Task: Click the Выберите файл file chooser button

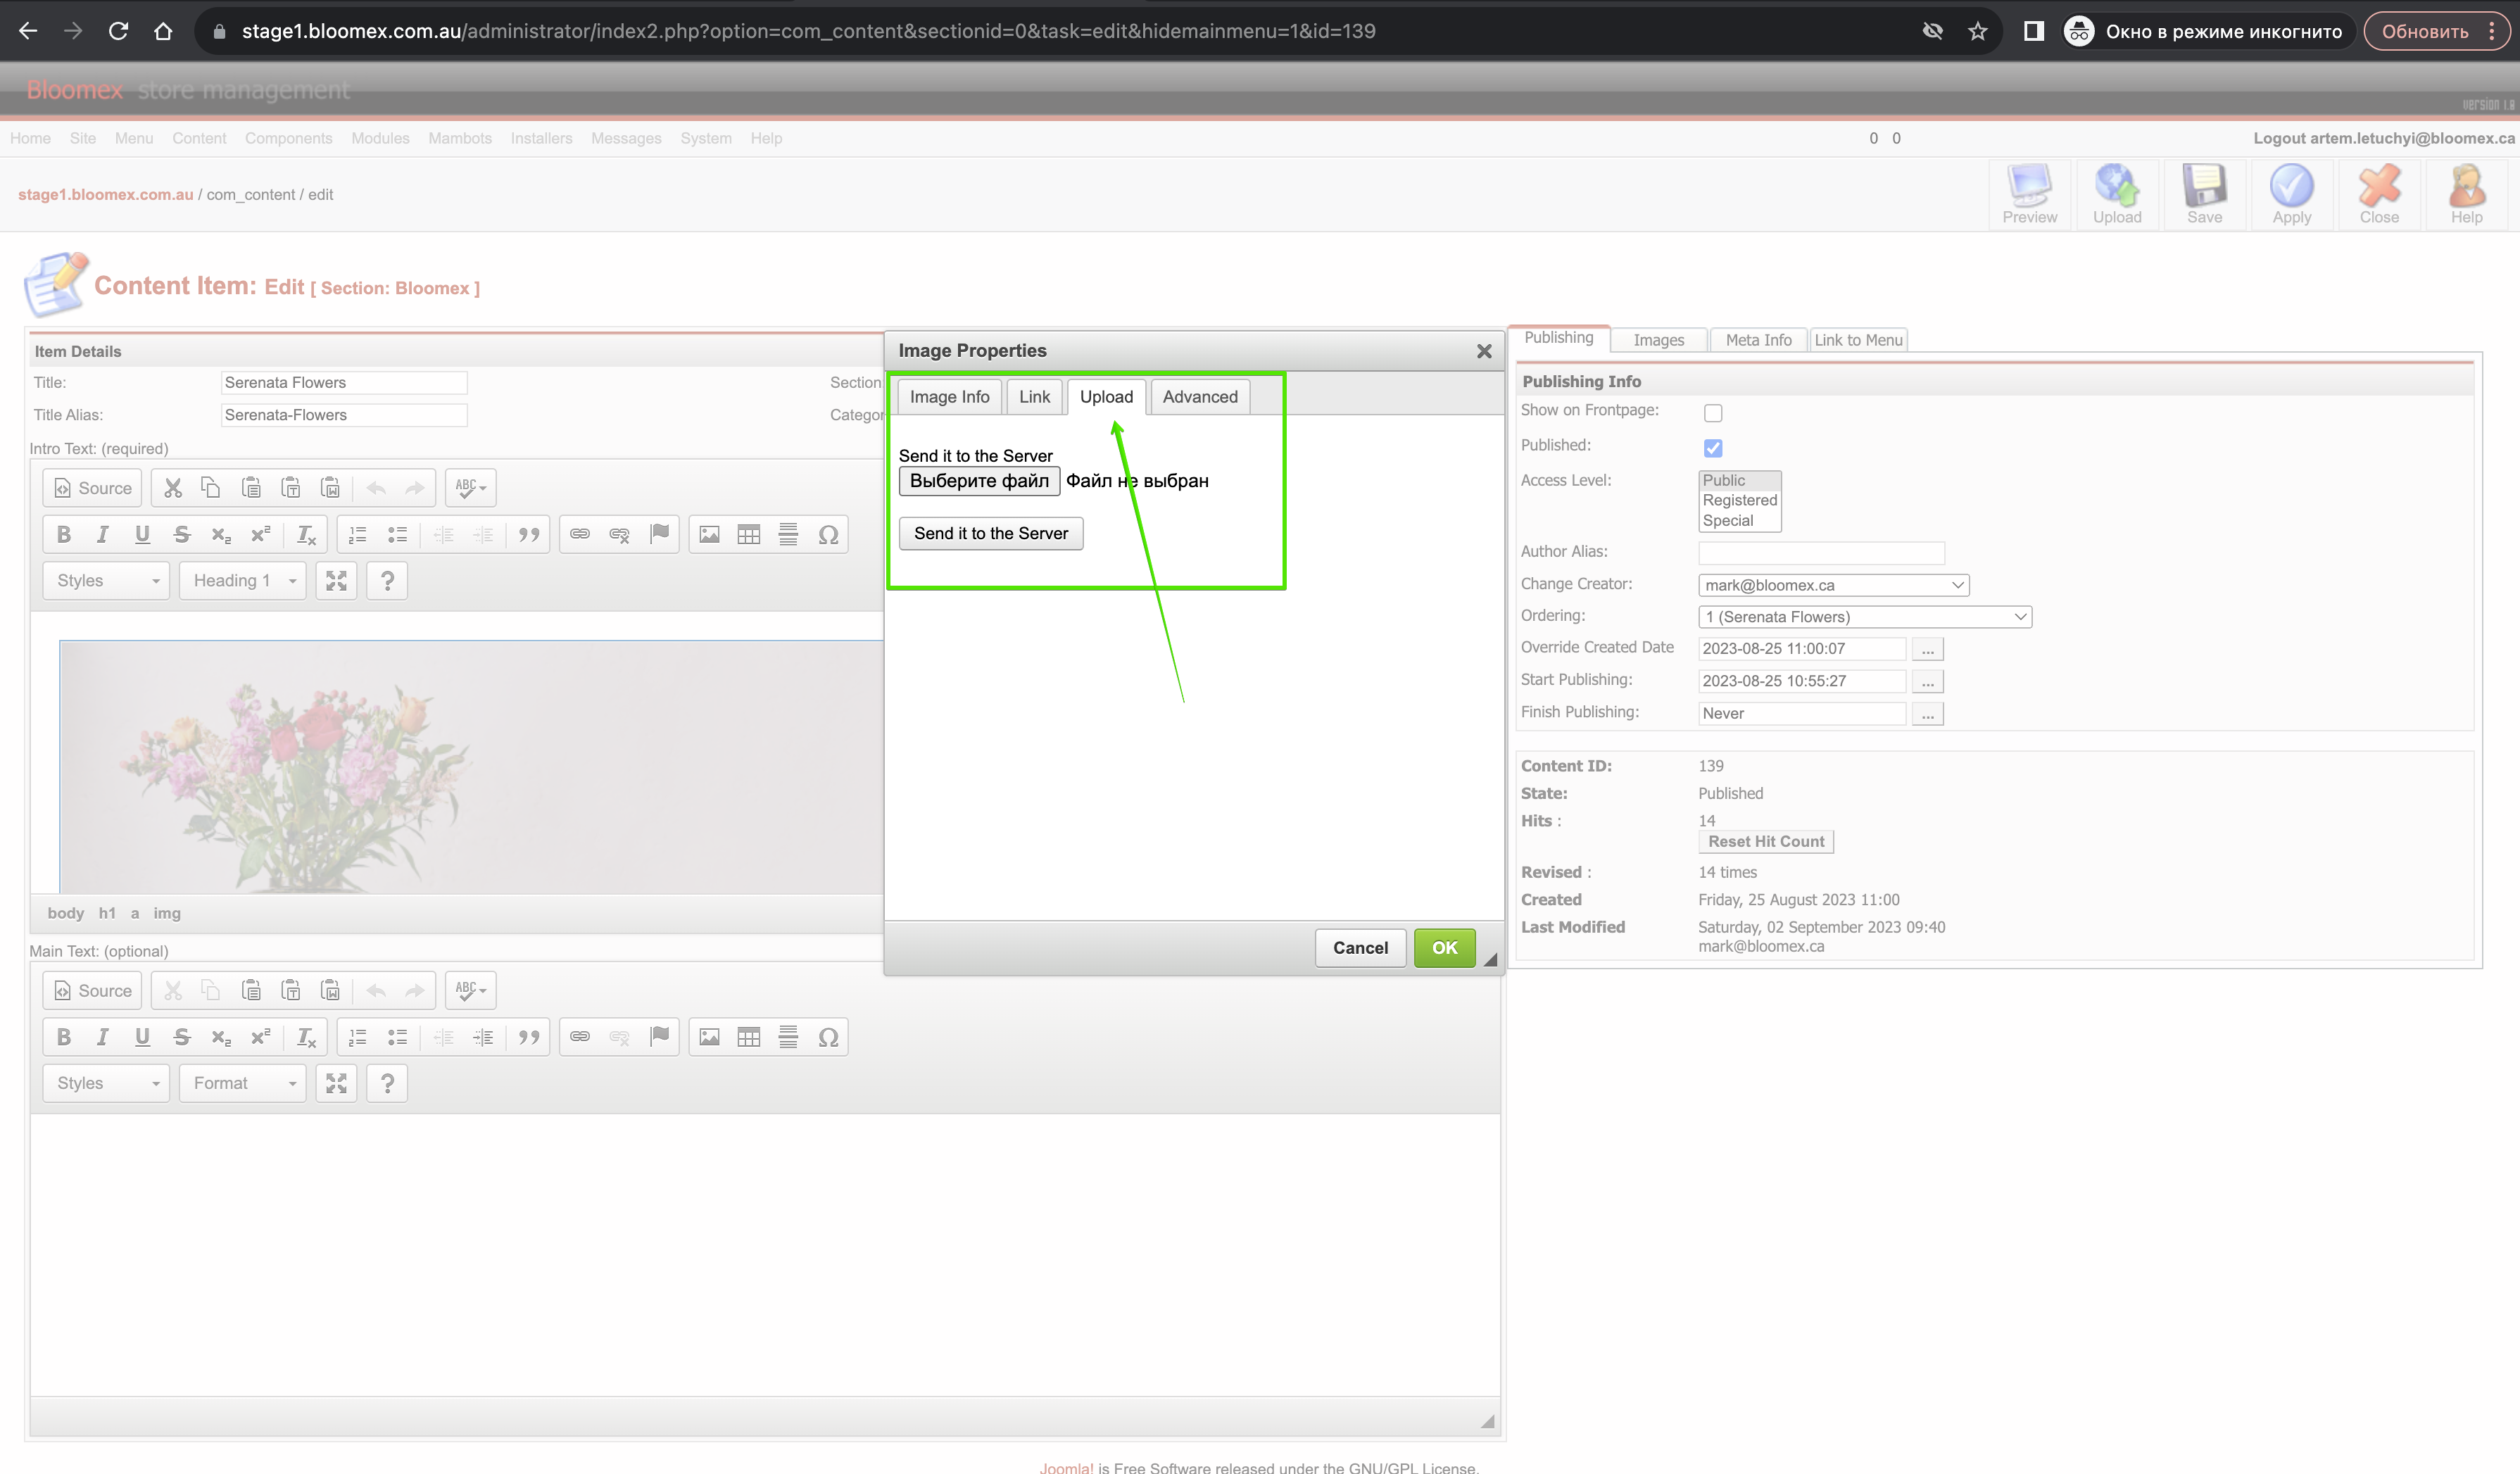Action: tap(979, 481)
